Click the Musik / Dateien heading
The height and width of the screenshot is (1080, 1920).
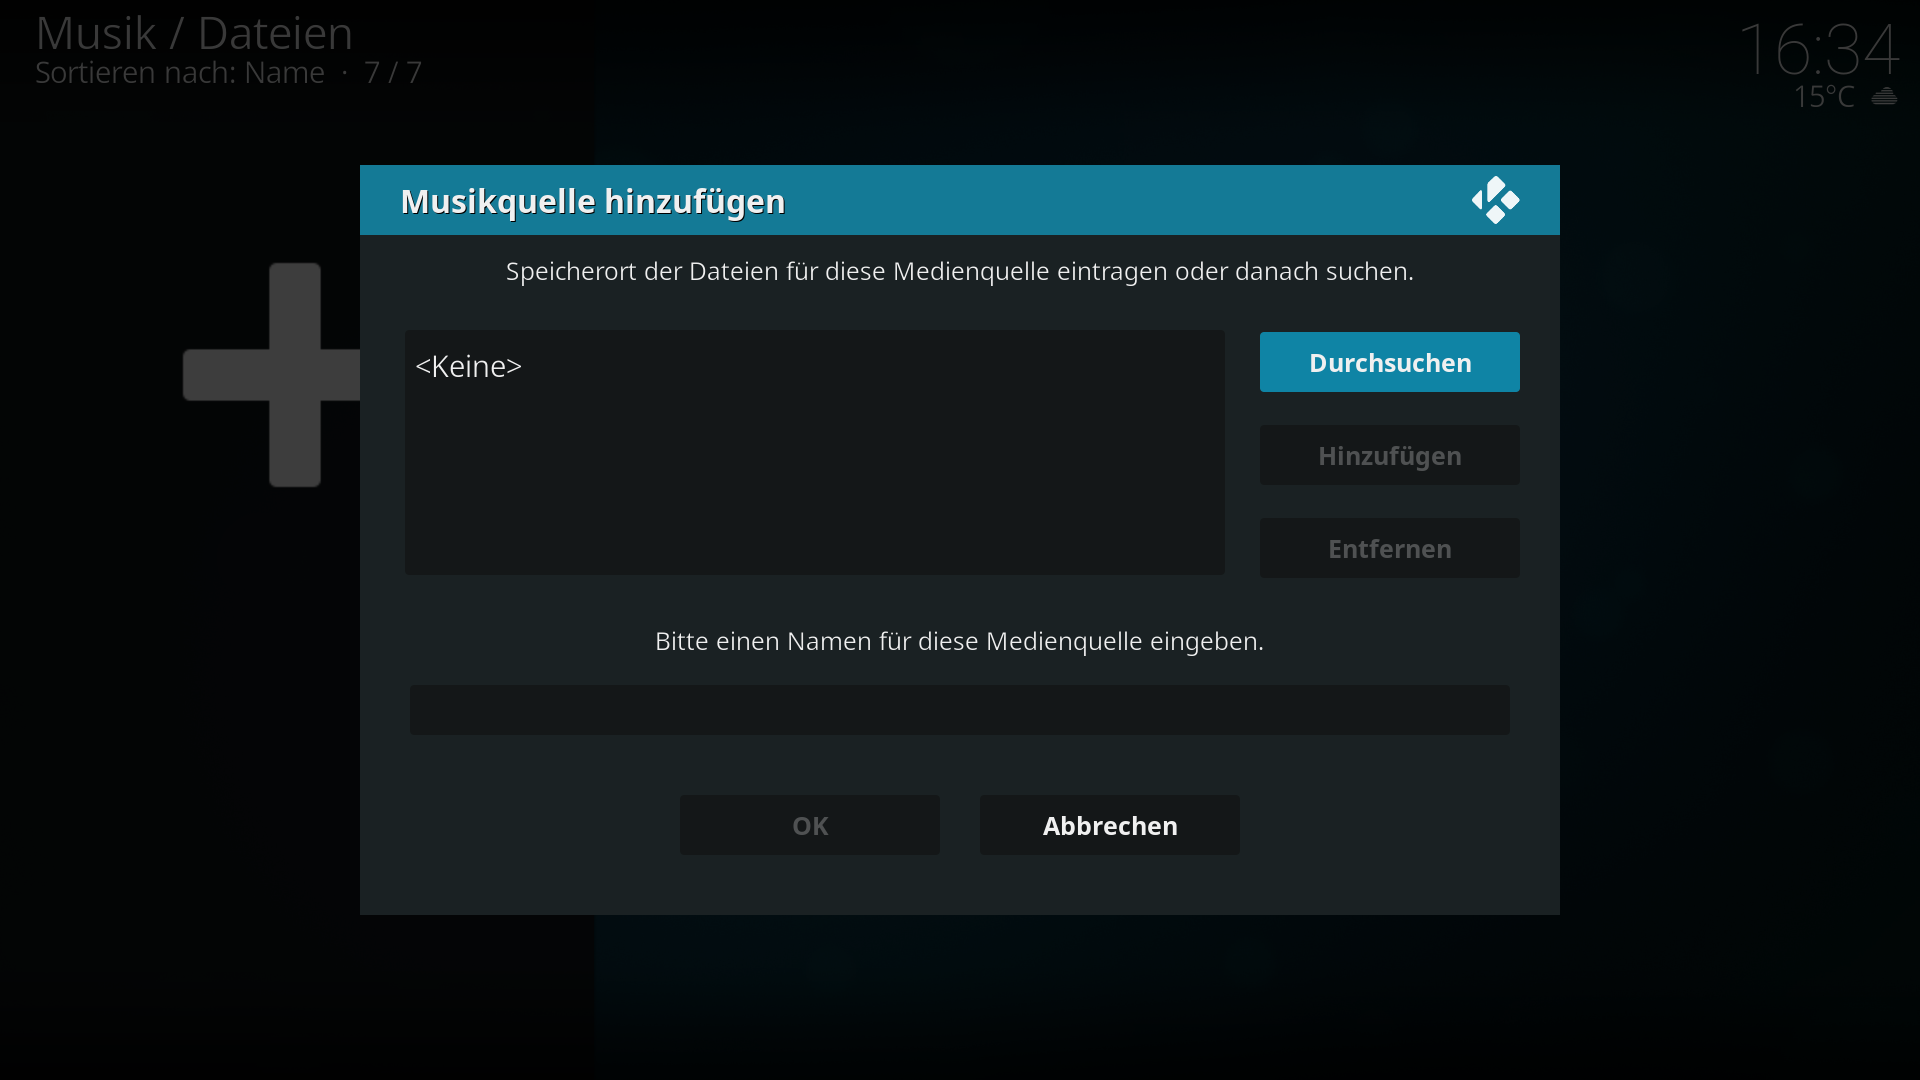click(194, 33)
